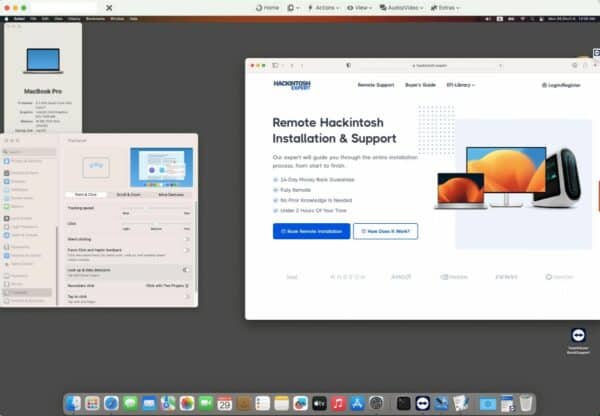
Task: Open the Remote Support link
Action: pyautogui.click(x=376, y=85)
